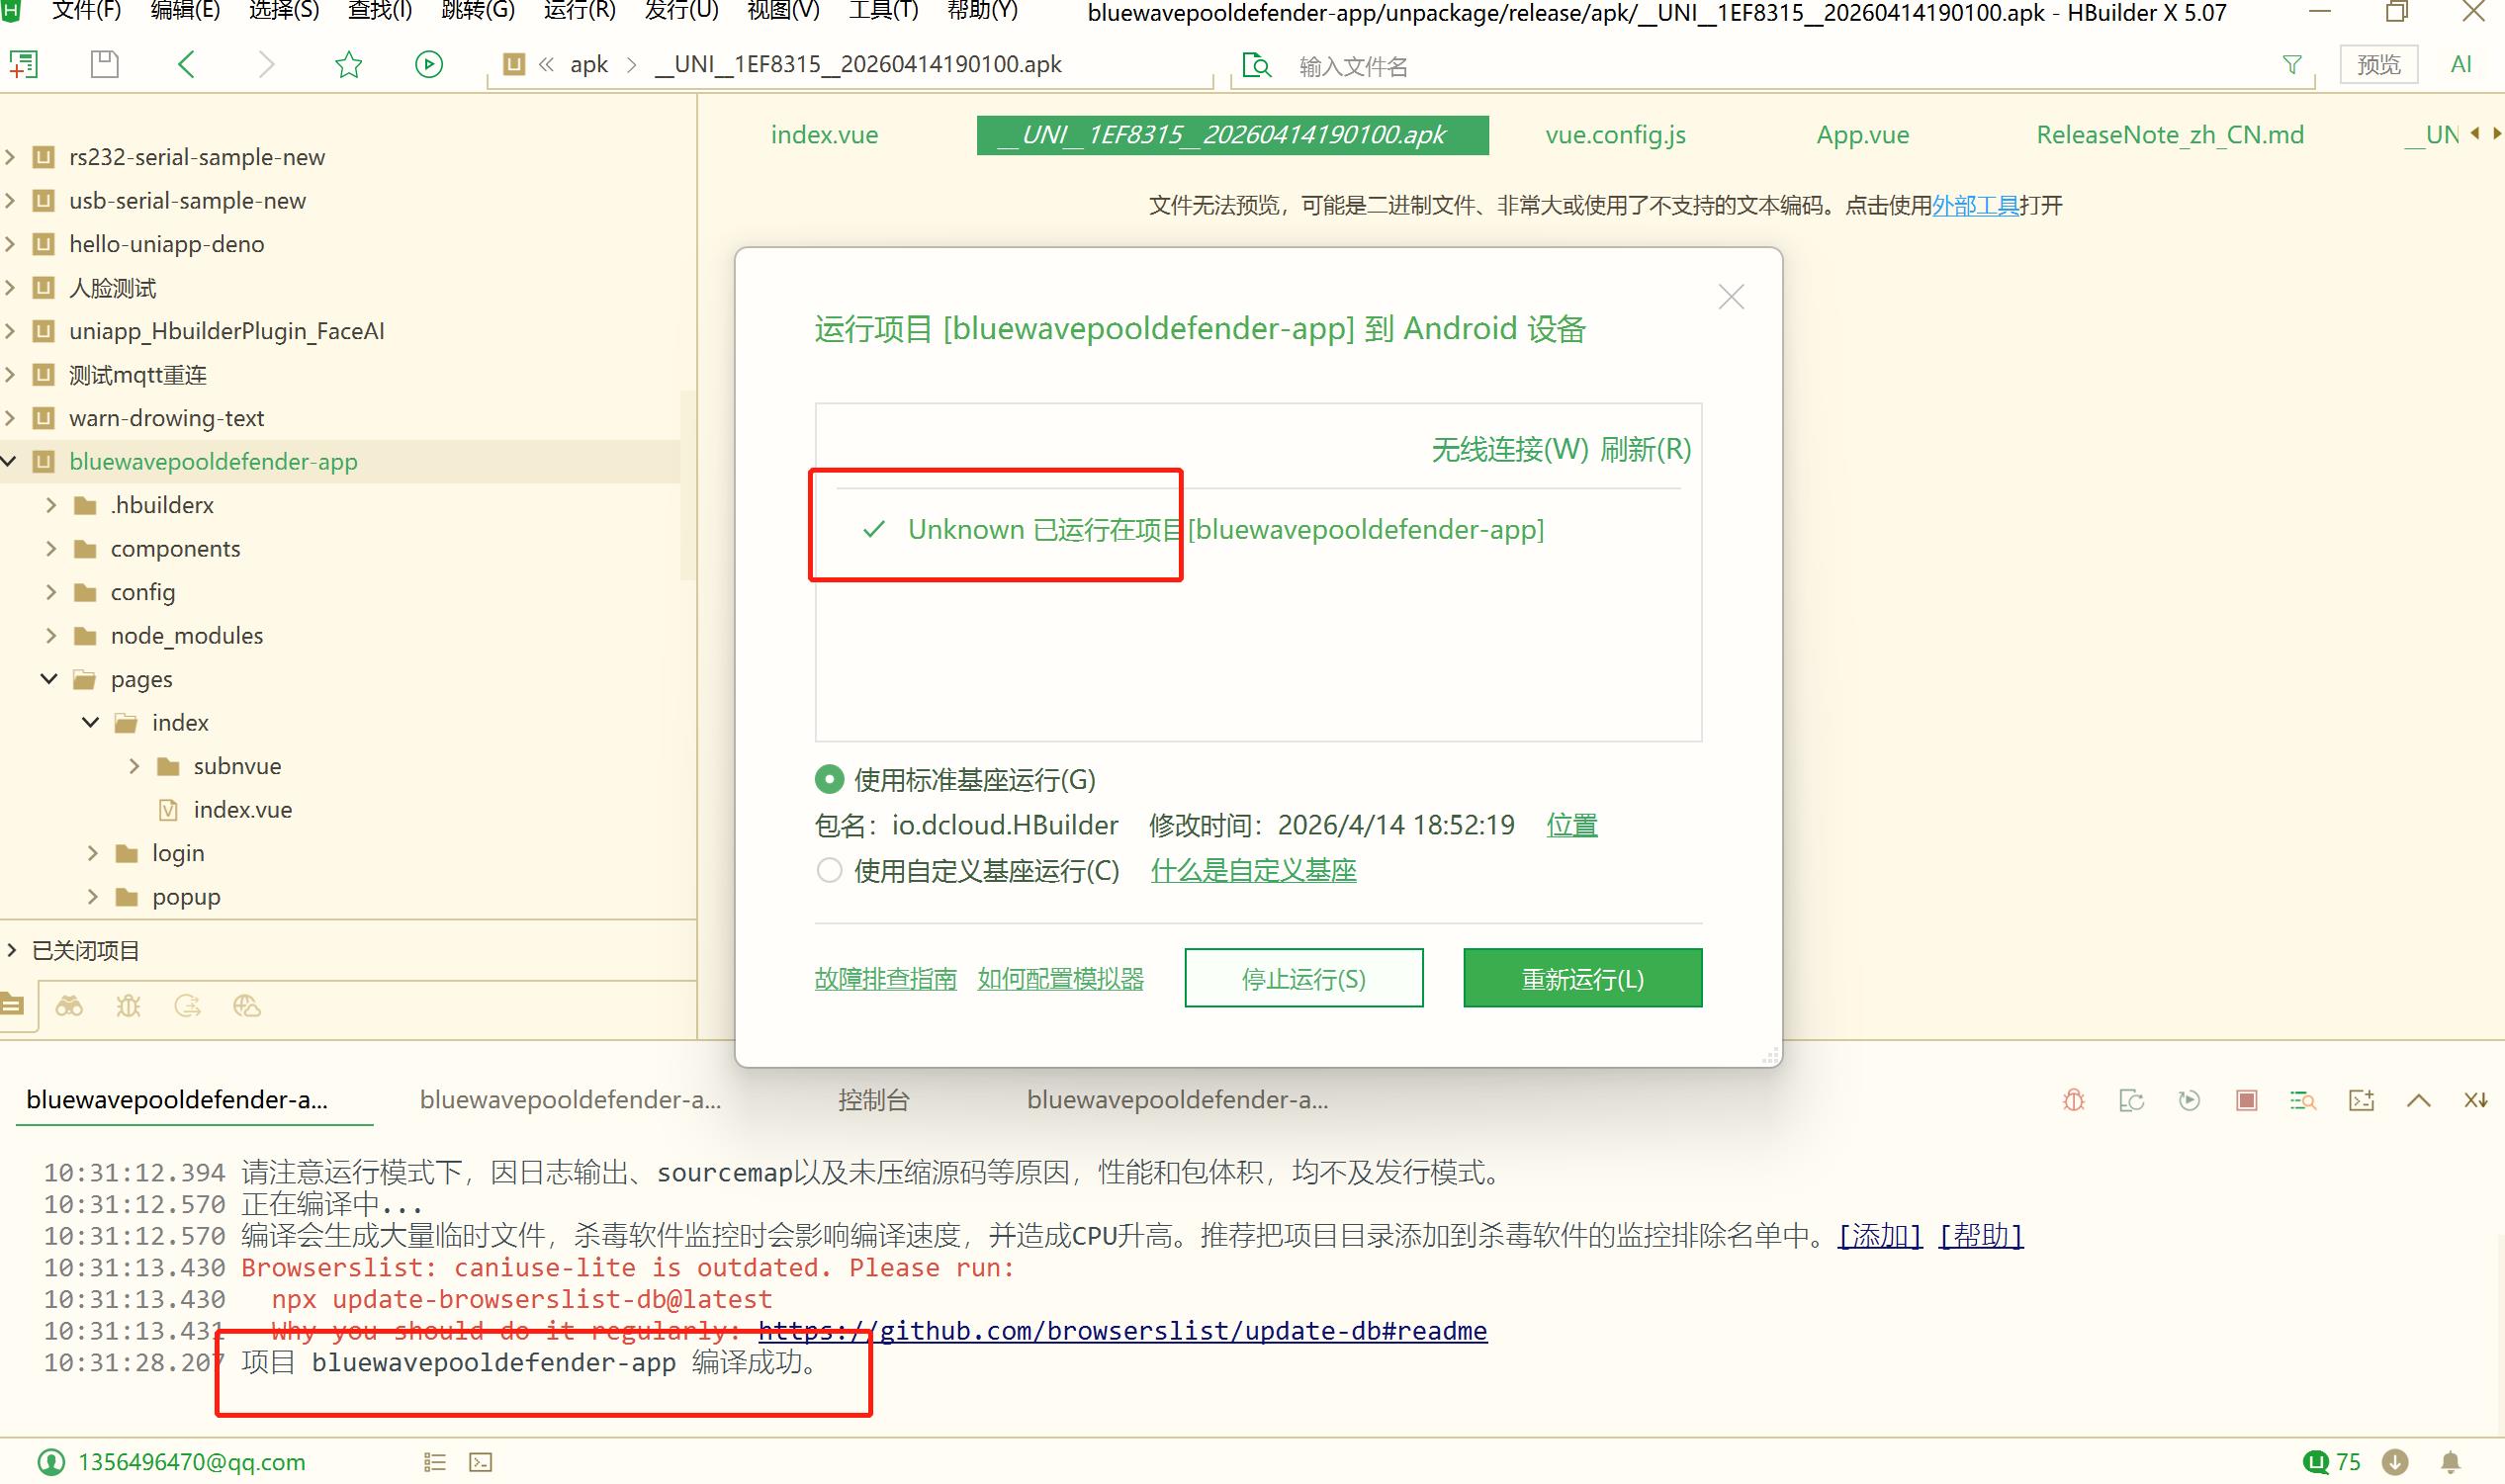Screen dimensions: 2505x1484
Task: Click the debug bug icon in console toolbar
Action: 2073,1100
